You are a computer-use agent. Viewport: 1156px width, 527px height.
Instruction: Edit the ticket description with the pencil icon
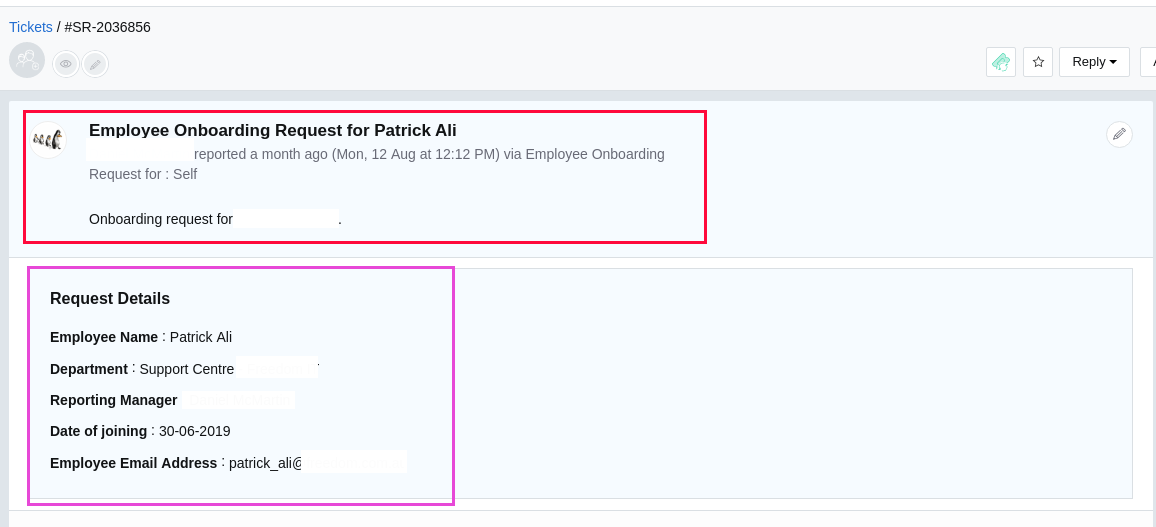coord(1119,134)
